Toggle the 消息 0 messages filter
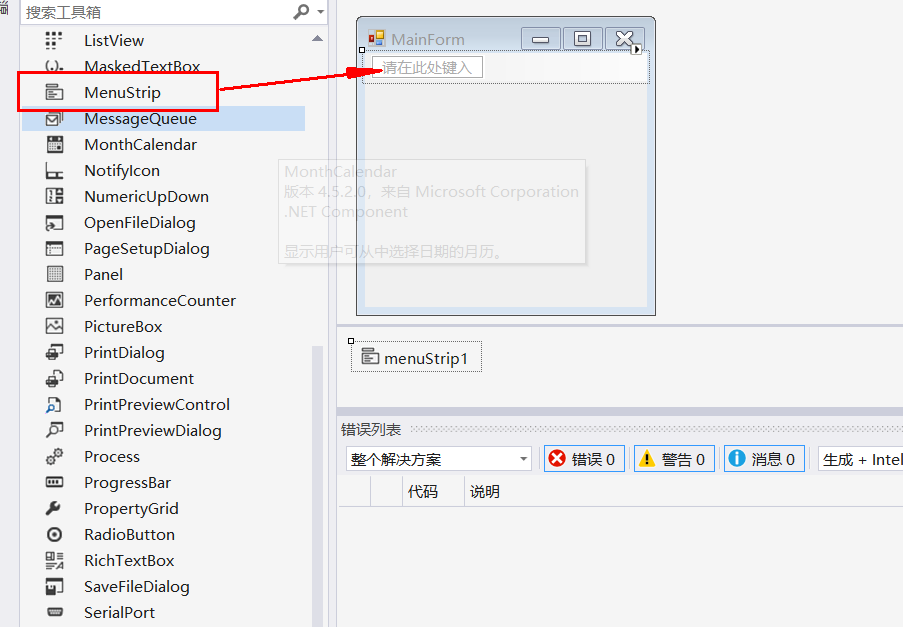This screenshot has height=627, width=903. tap(763, 458)
